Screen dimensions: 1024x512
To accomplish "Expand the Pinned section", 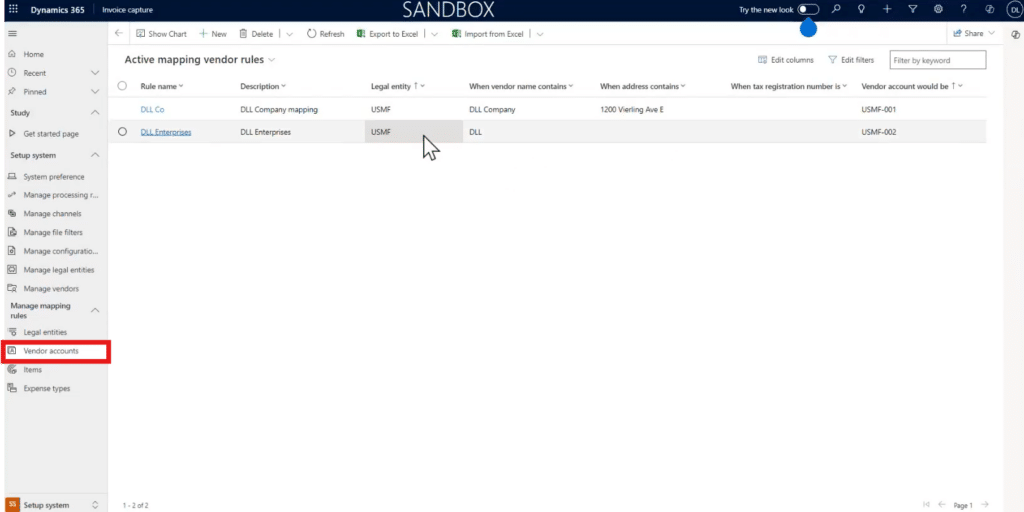I will pyautogui.click(x=95, y=91).
